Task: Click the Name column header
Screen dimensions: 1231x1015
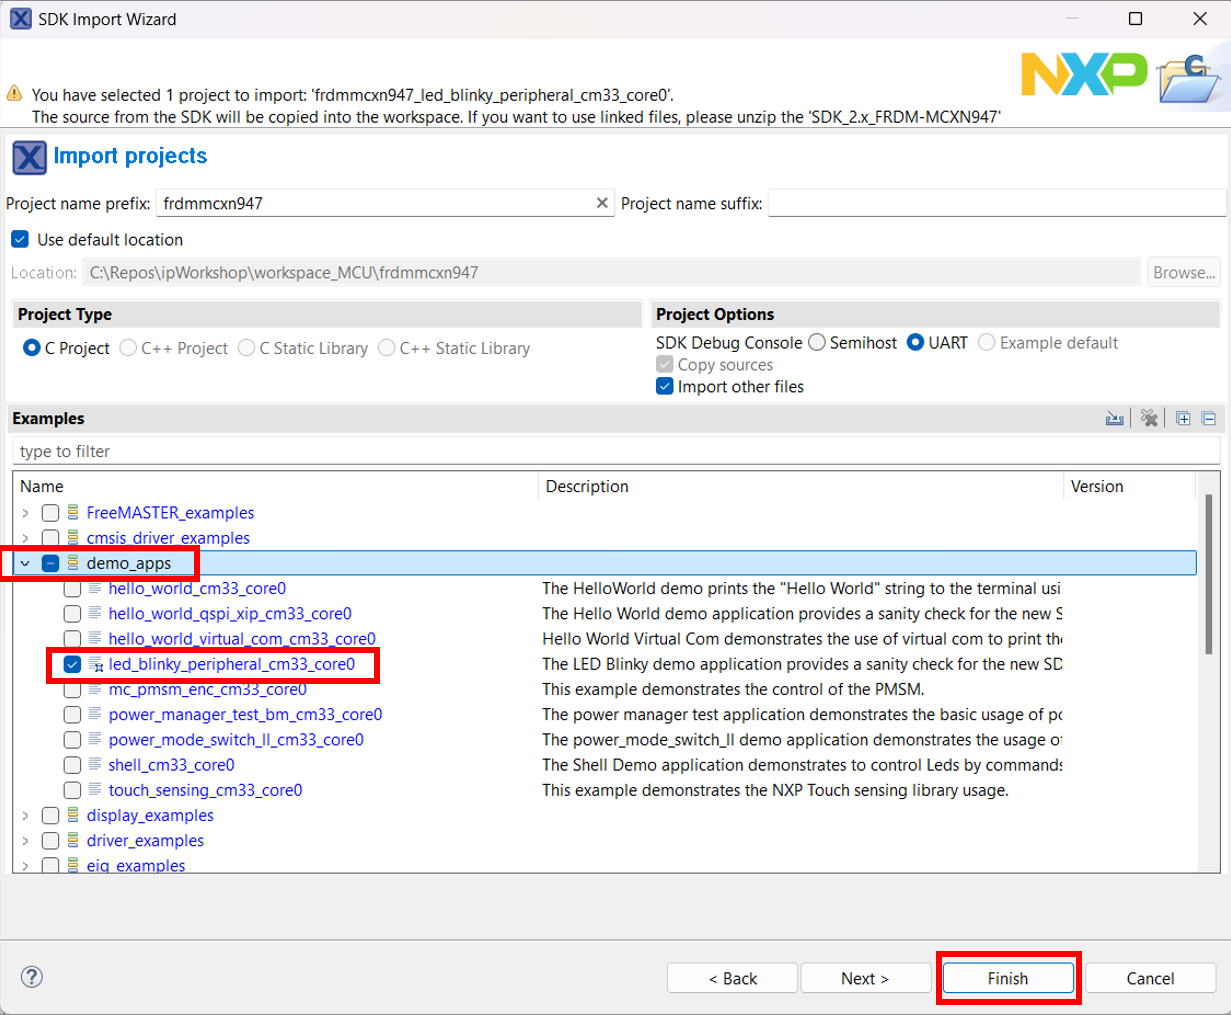Action: point(275,486)
